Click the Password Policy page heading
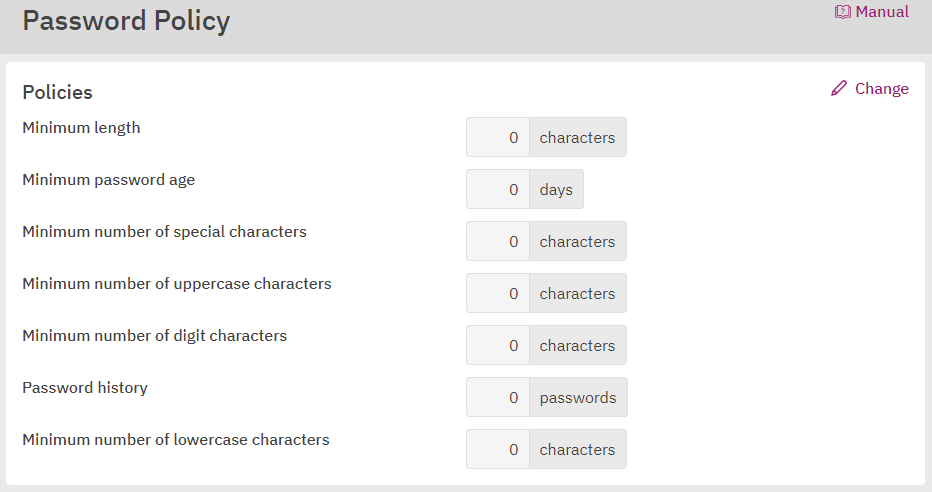 click(x=126, y=21)
